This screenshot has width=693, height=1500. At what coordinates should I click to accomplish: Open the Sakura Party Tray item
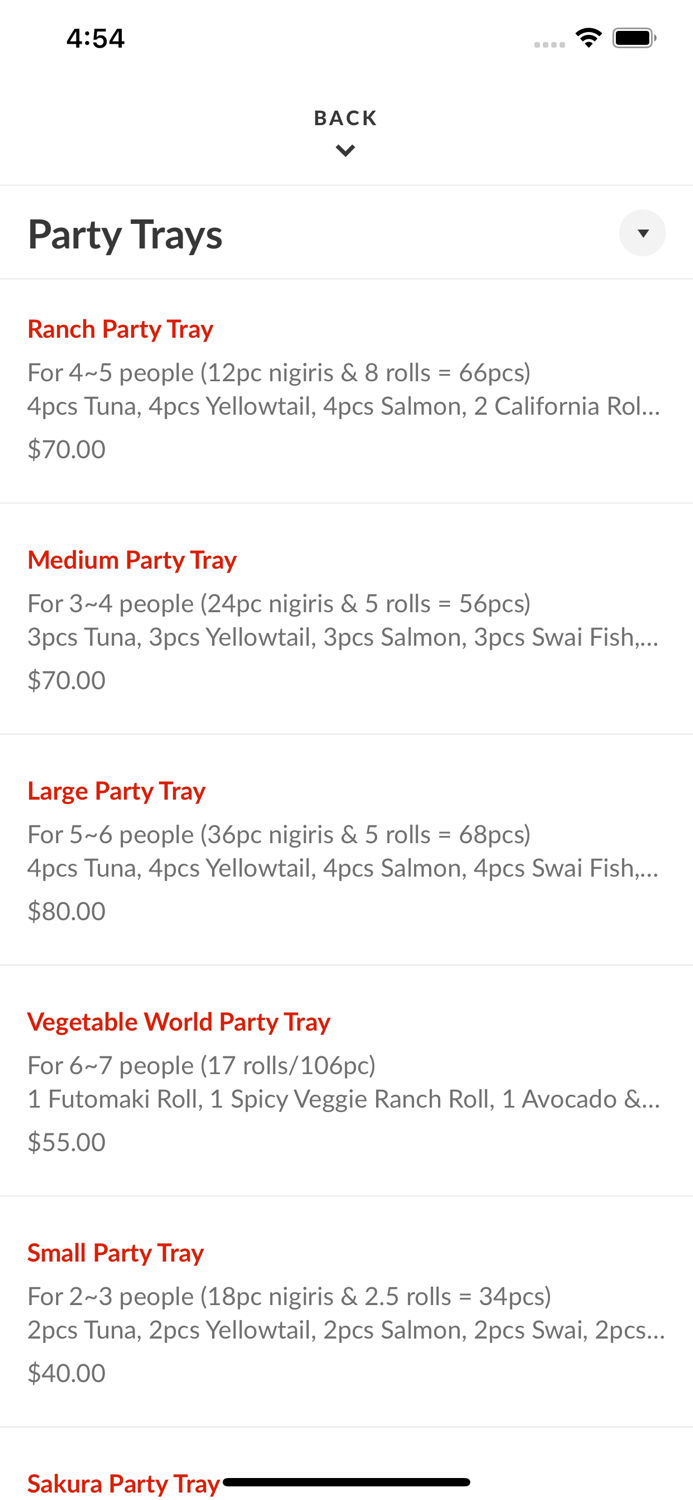(x=122, y=1483)
